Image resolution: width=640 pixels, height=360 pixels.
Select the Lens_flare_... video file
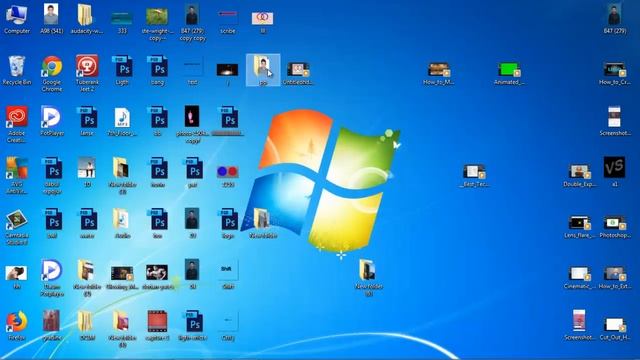click(x=579, y=227)
